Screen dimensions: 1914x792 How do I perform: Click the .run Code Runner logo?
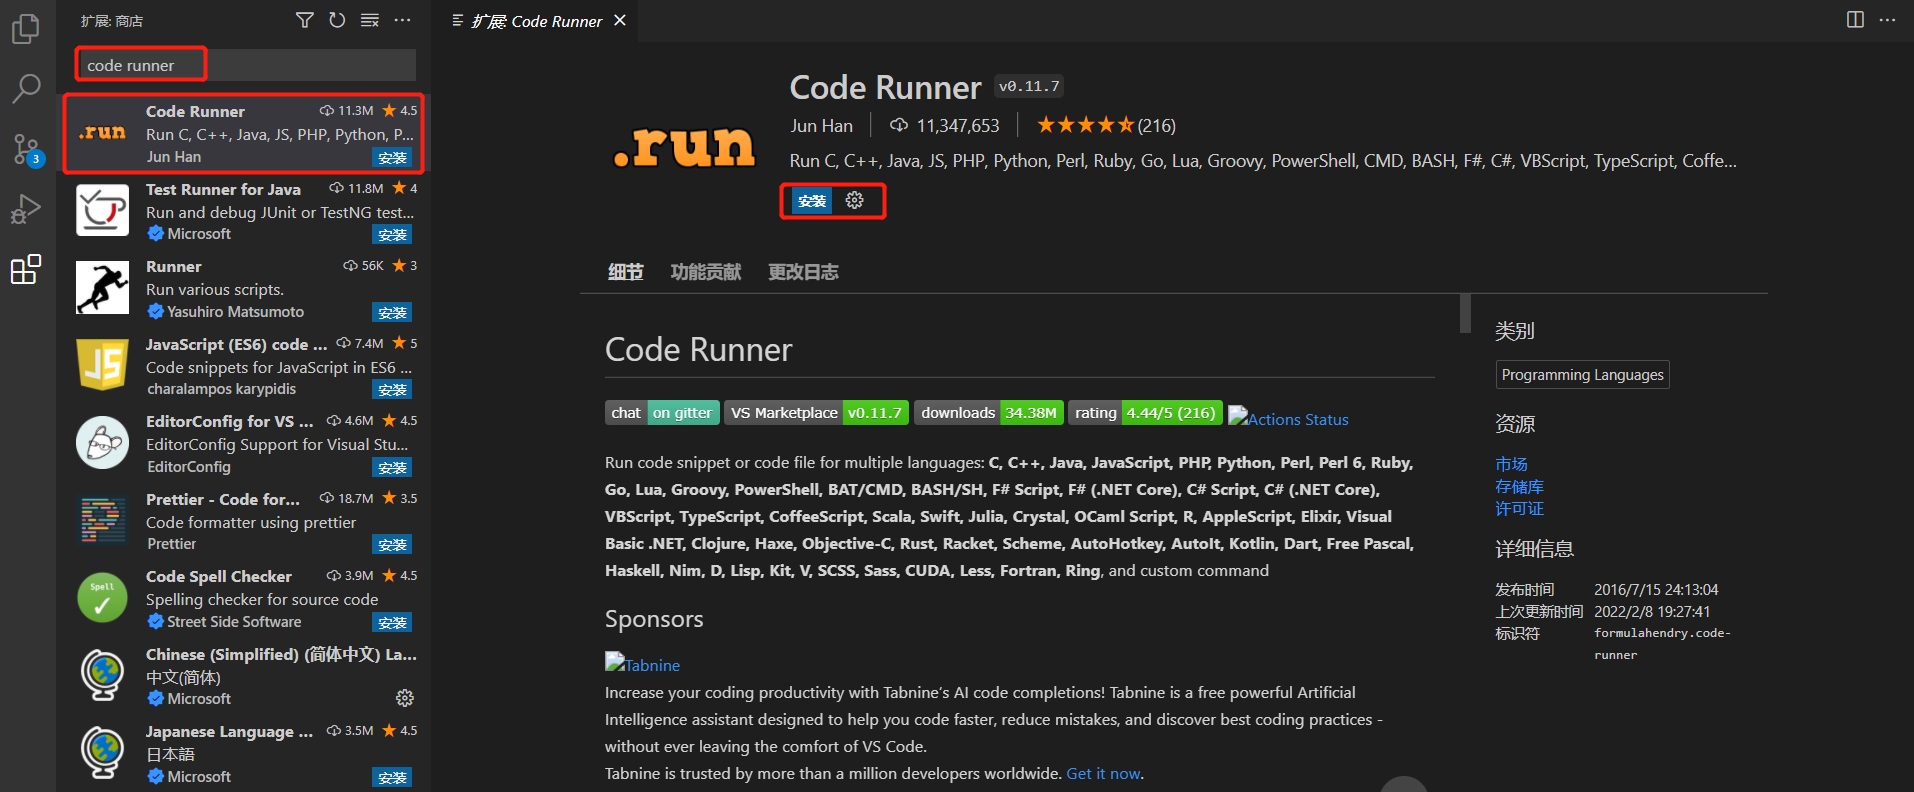pos(685,147)
